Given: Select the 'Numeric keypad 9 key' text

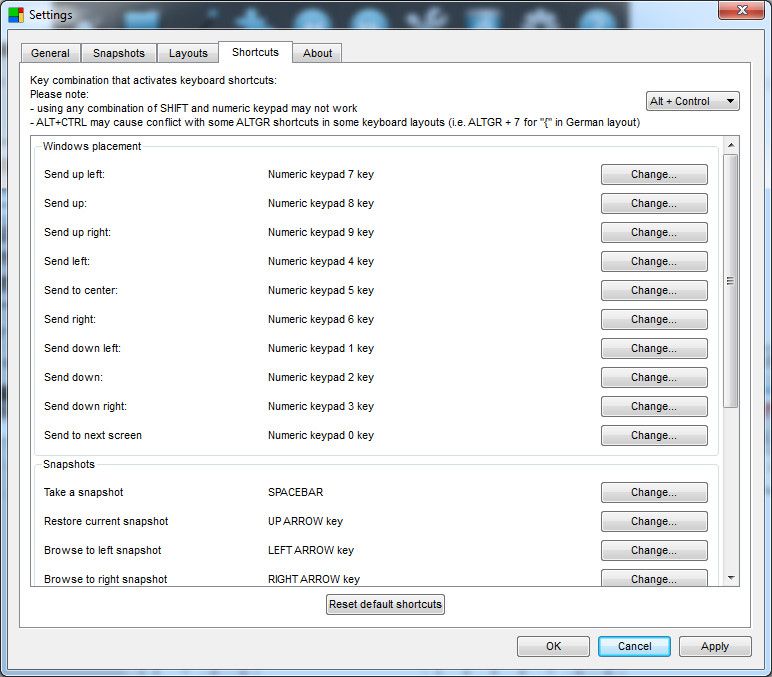Looking at the screenshot, I should (321, 232).
